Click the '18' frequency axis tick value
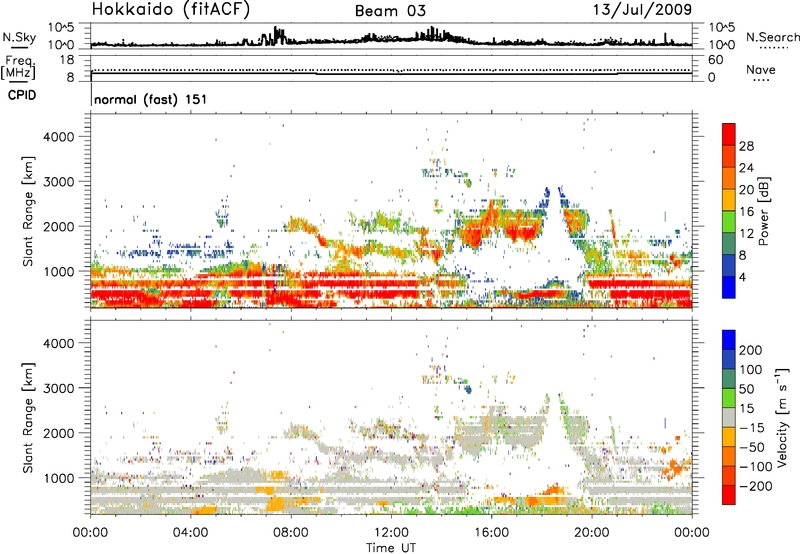The image size is (800, 554). (x=66, y=60)
